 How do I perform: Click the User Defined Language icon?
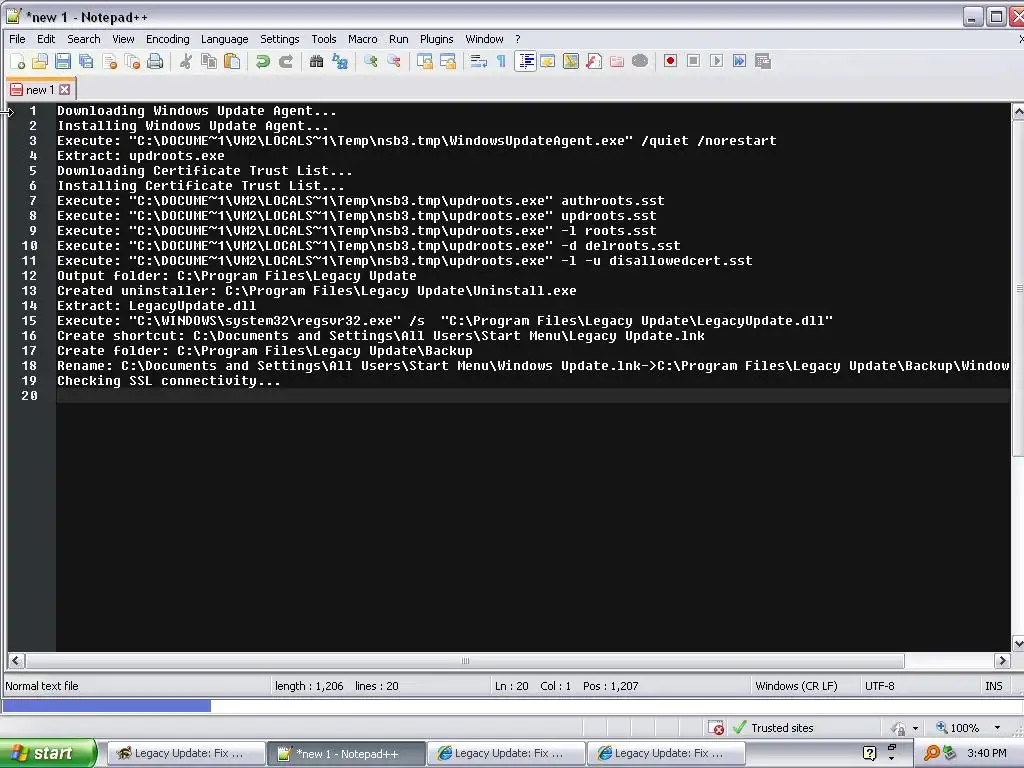pos(548,61)
